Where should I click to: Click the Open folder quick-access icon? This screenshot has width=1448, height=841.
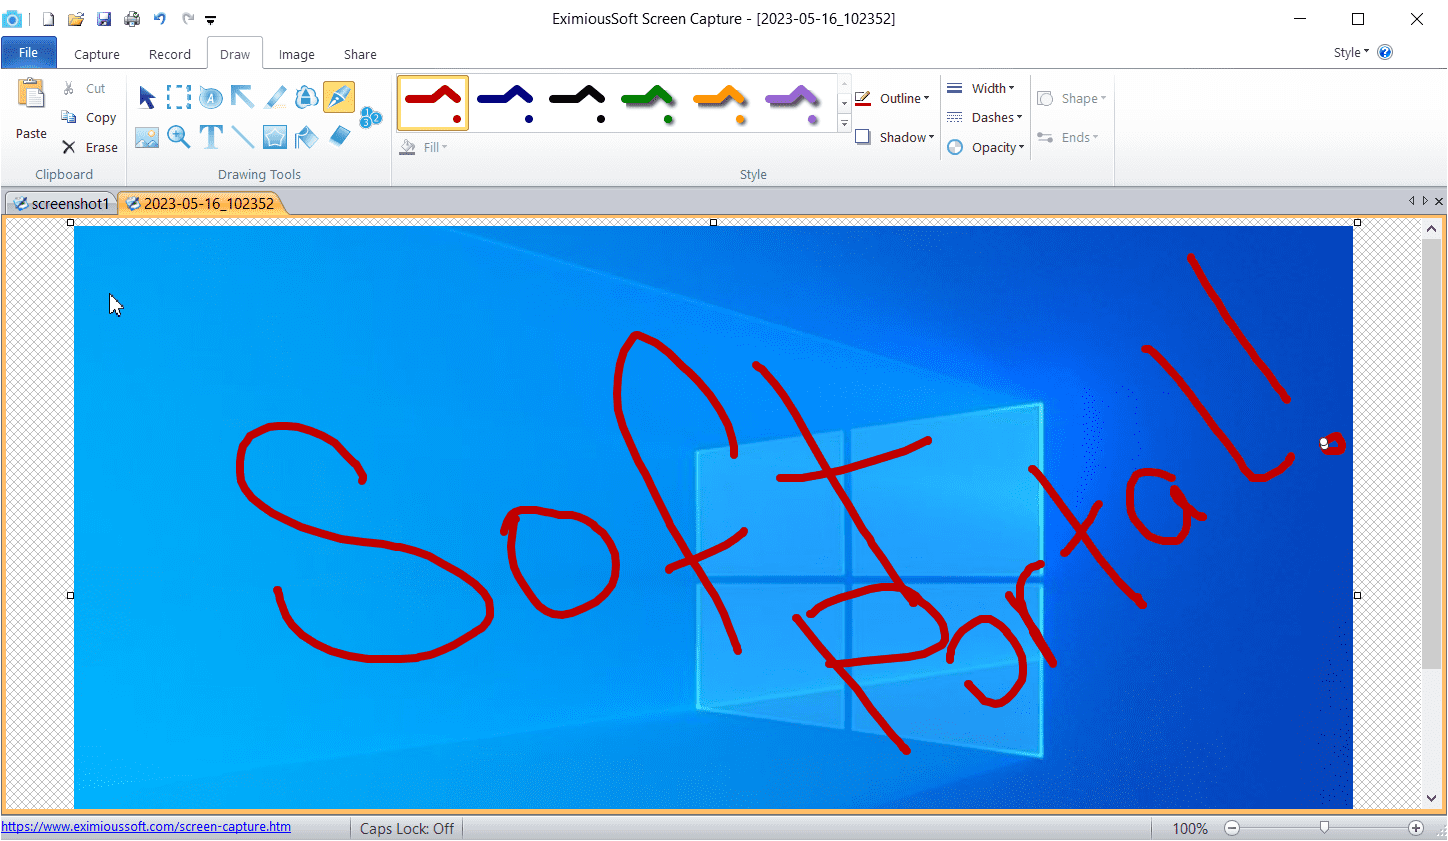click(x=76, y=19)
